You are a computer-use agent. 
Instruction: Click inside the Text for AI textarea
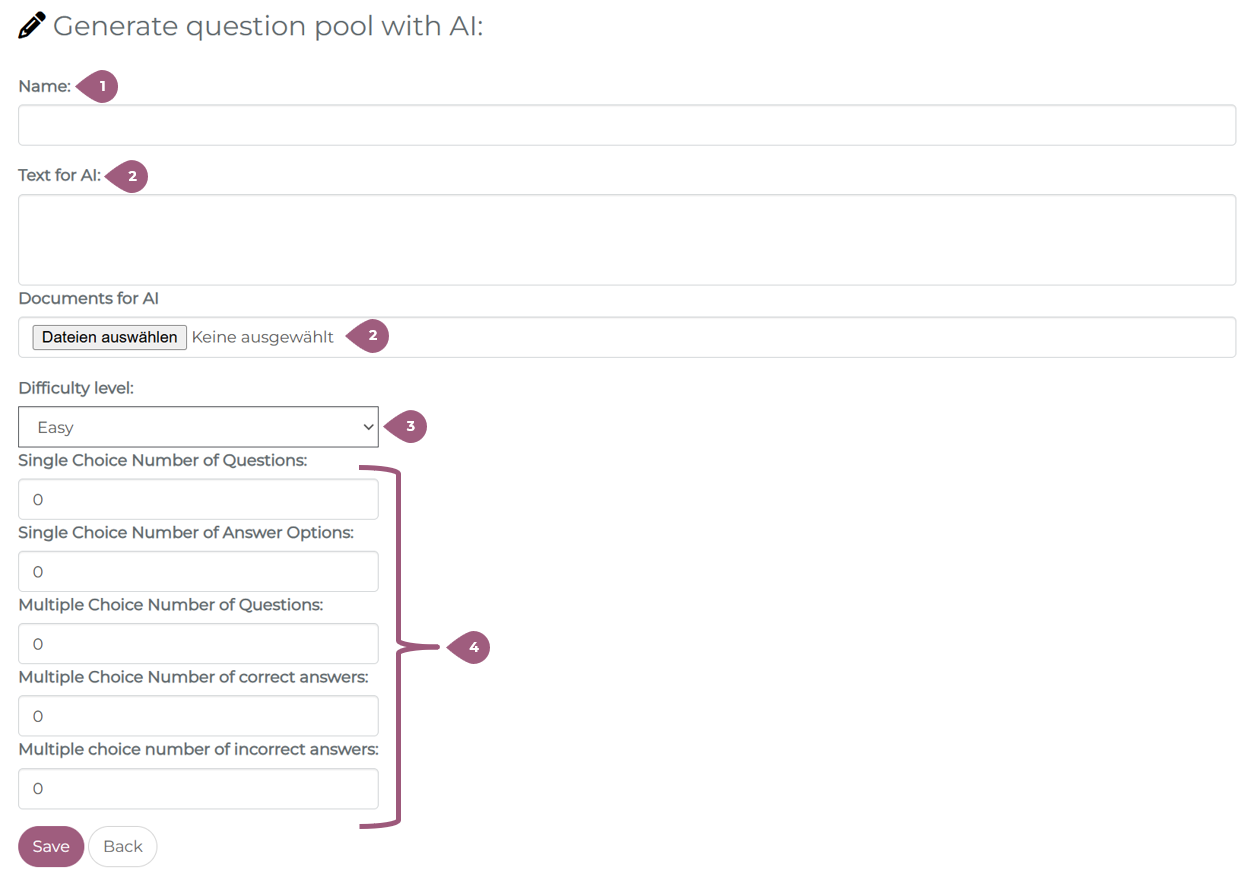tap(626, 240)
